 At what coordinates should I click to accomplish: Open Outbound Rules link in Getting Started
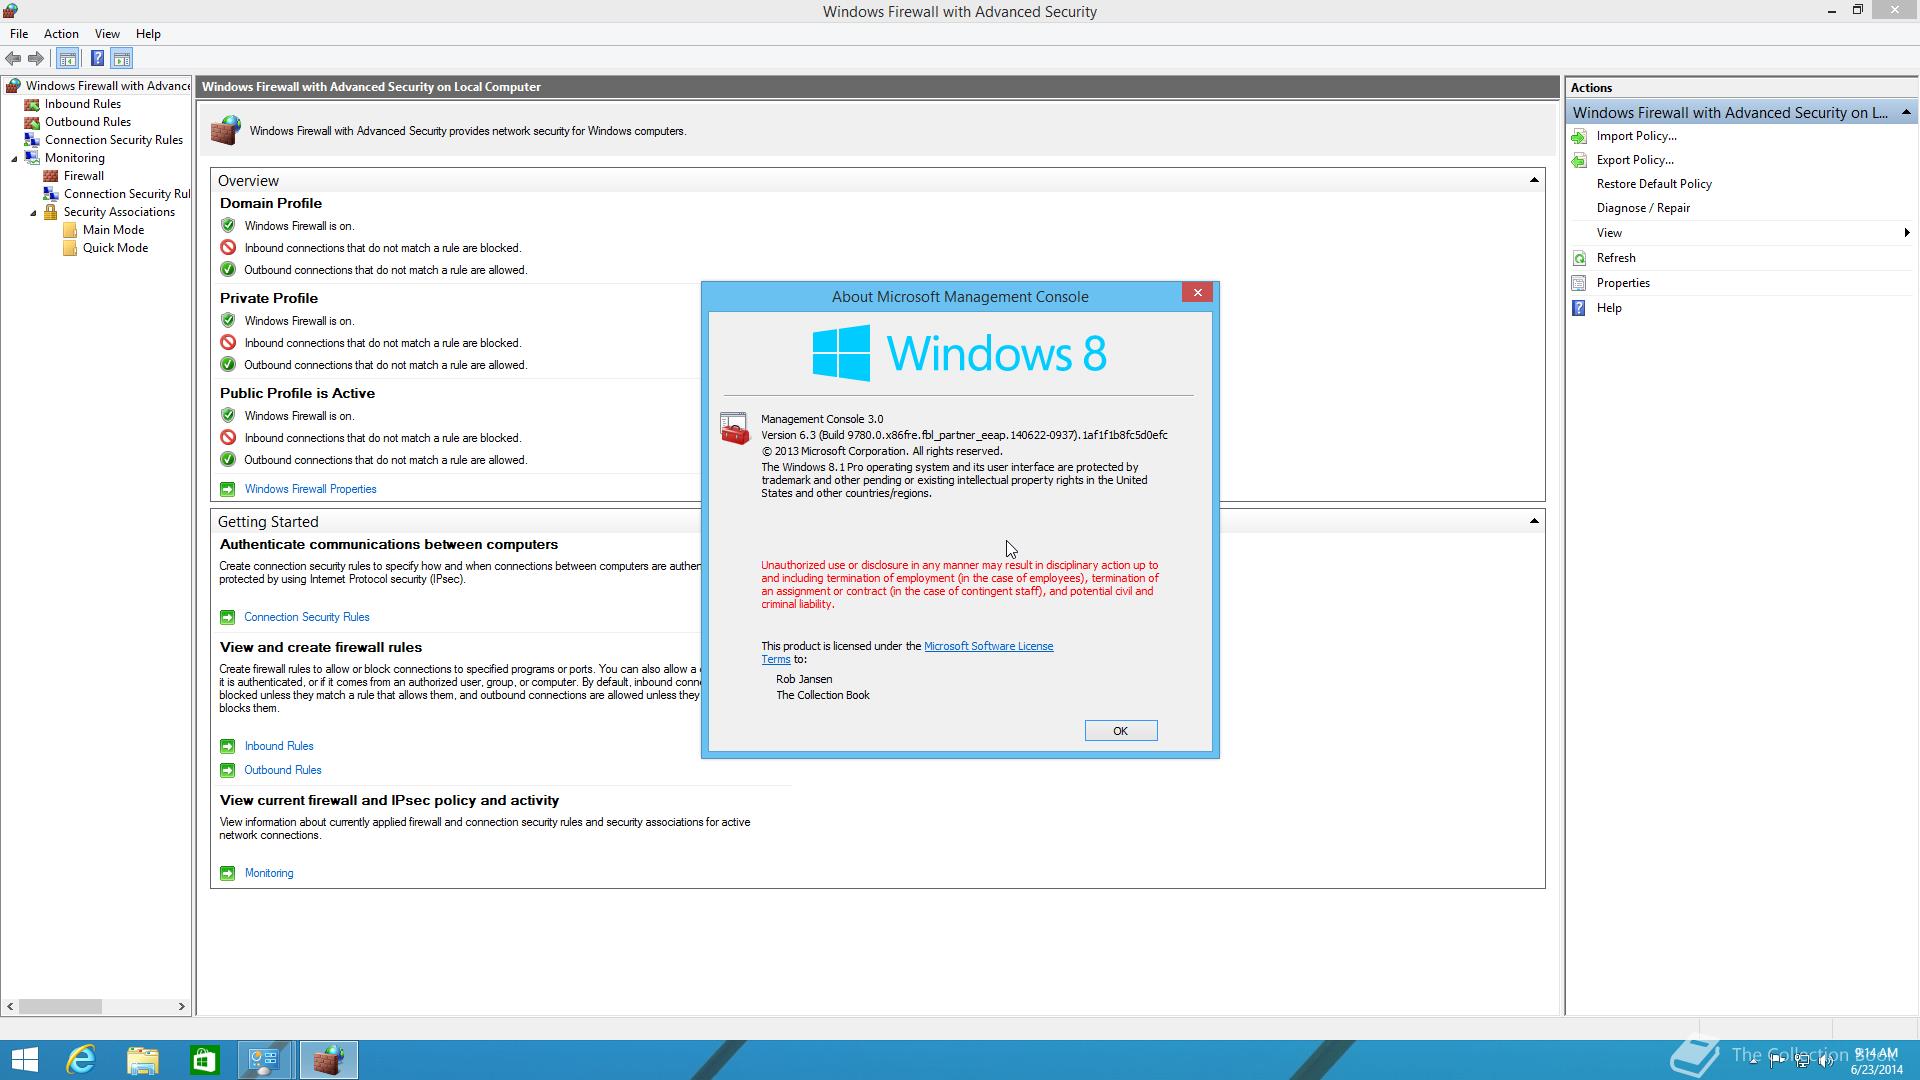coord(283,770)
